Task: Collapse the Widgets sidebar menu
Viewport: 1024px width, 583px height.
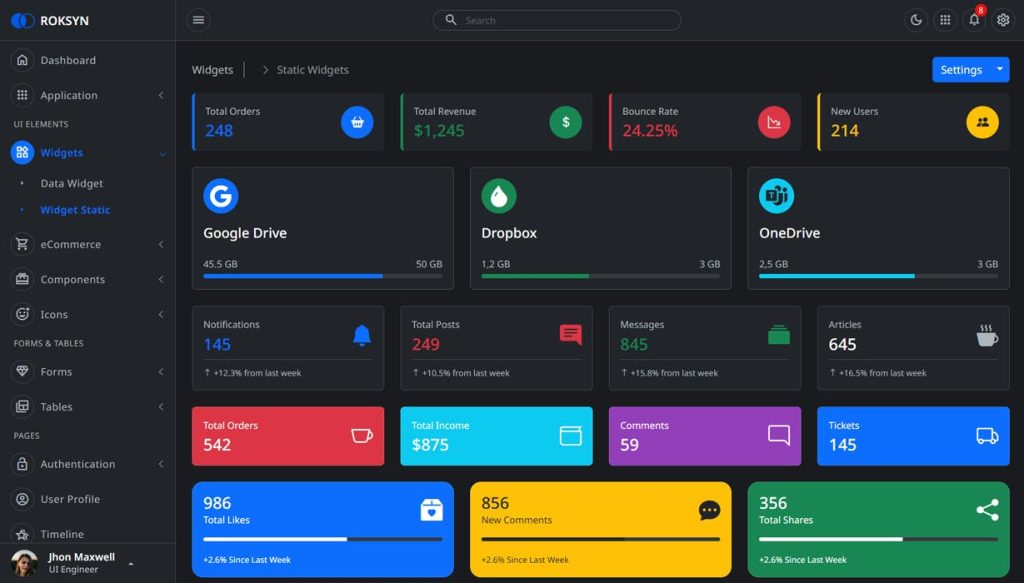Action: pos(60,152)
